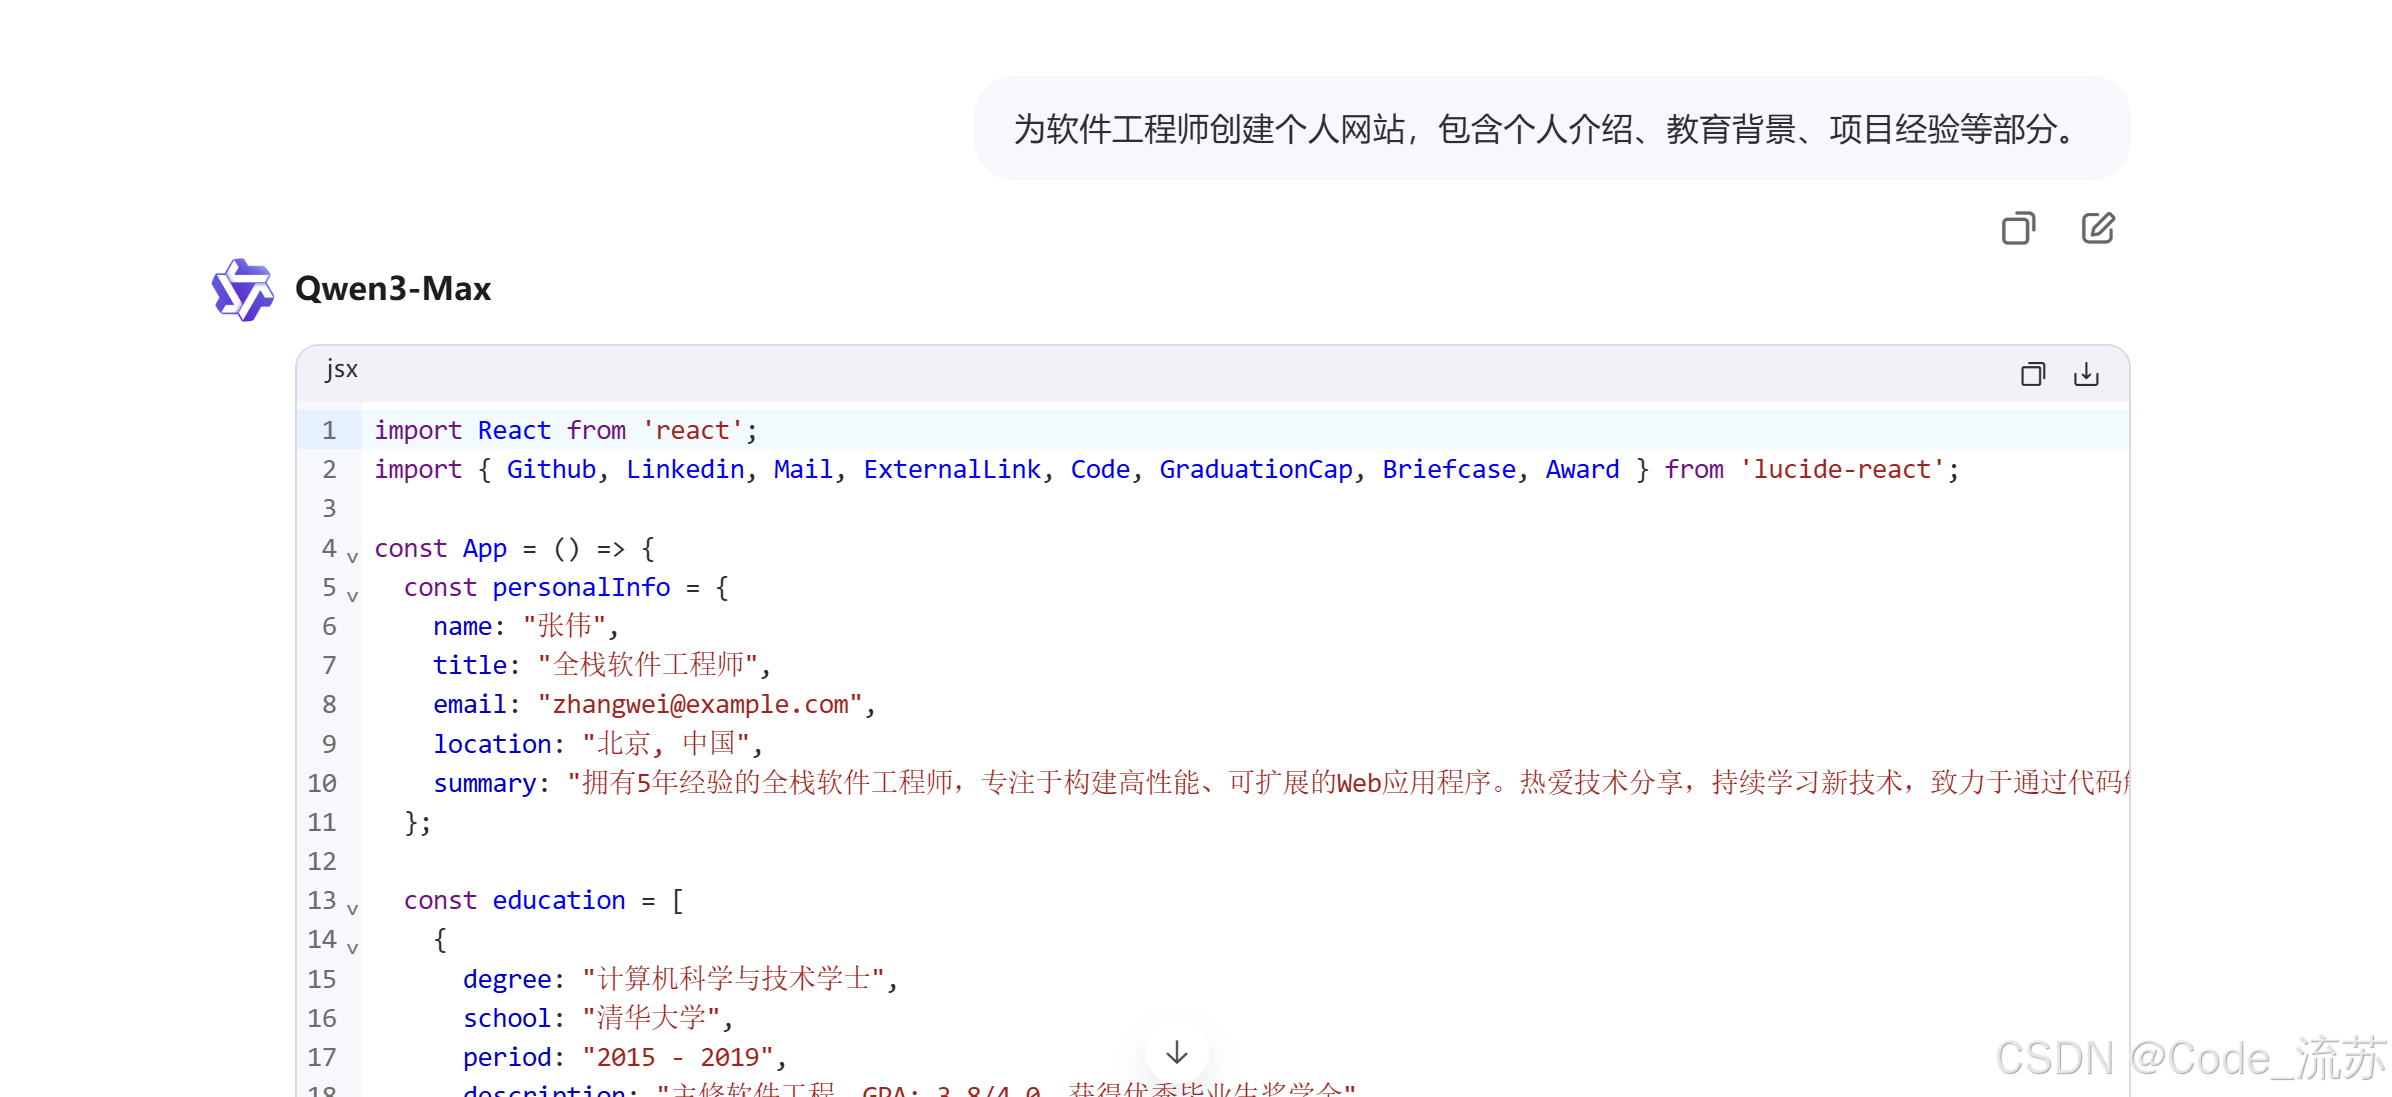Edit the user prompt message
2392x1097 pixels.
2097,229
